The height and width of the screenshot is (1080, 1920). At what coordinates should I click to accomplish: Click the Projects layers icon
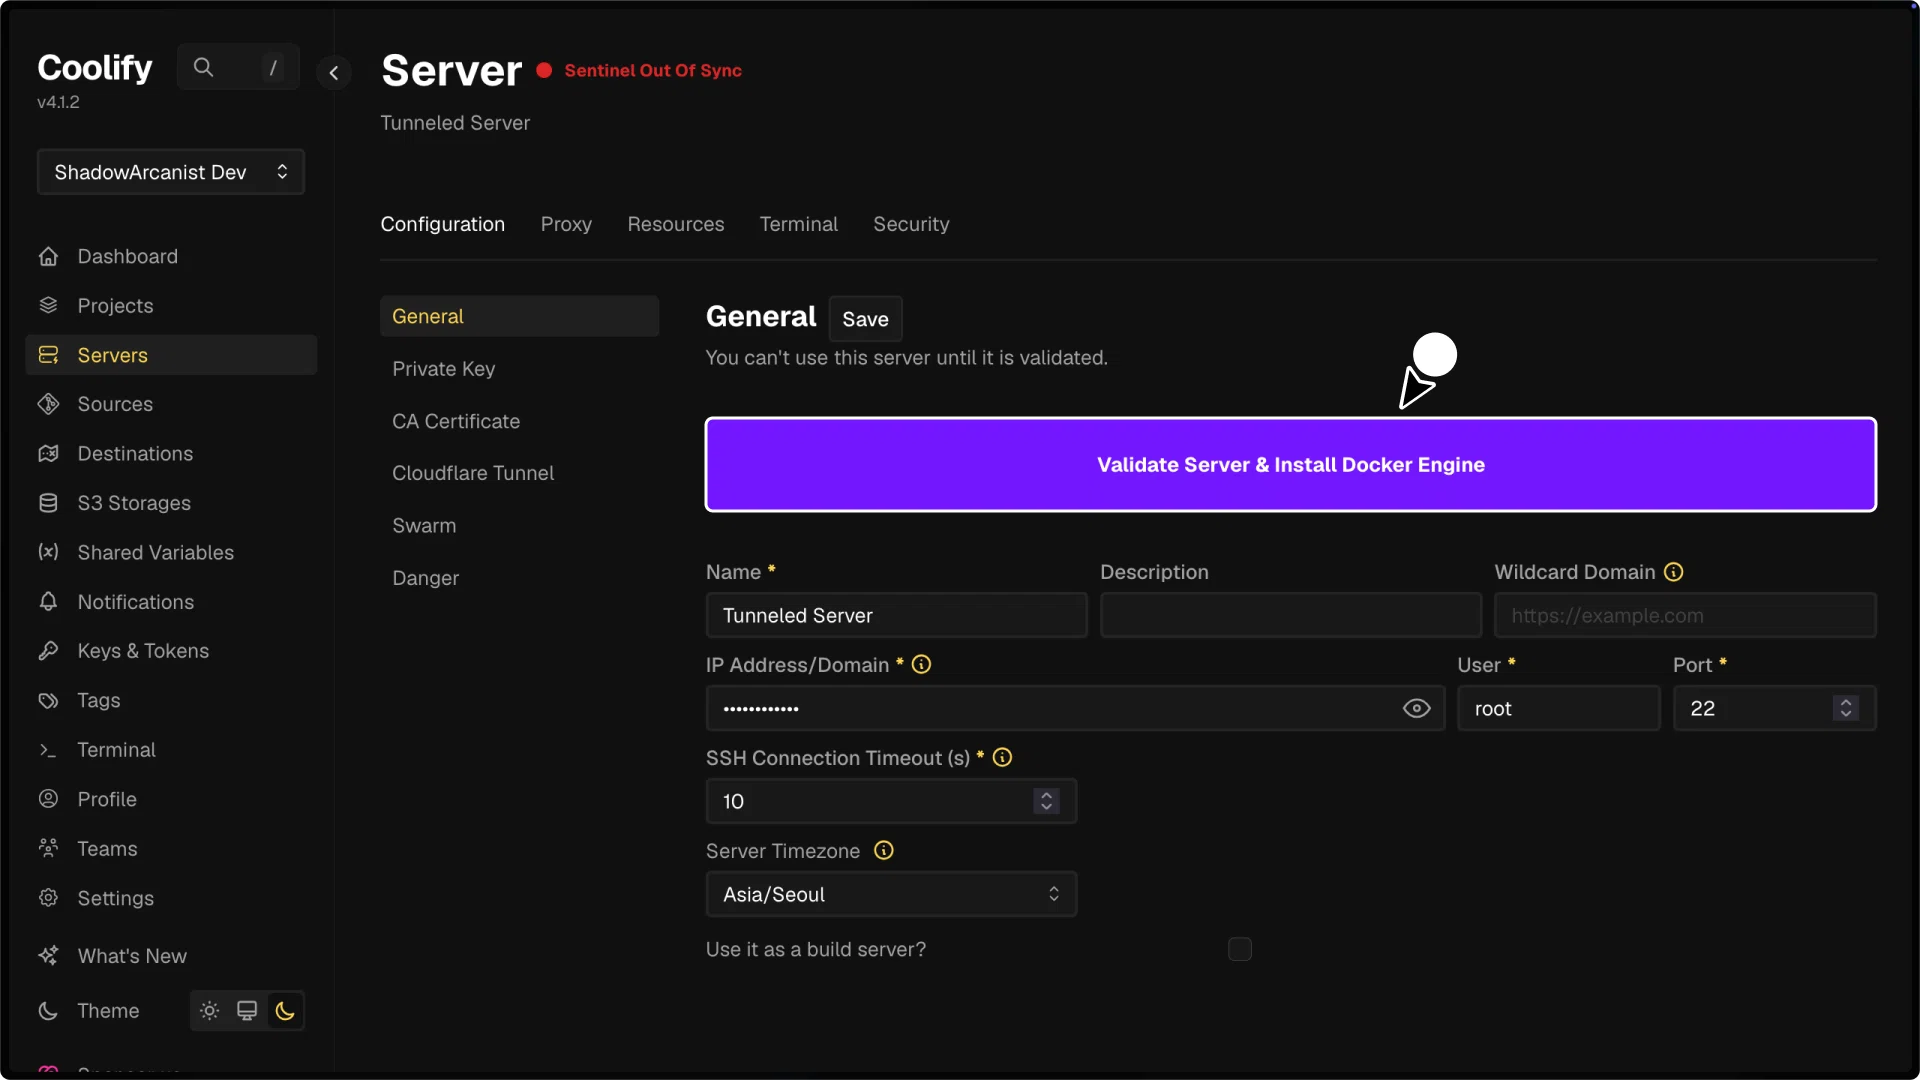point(48,305)
